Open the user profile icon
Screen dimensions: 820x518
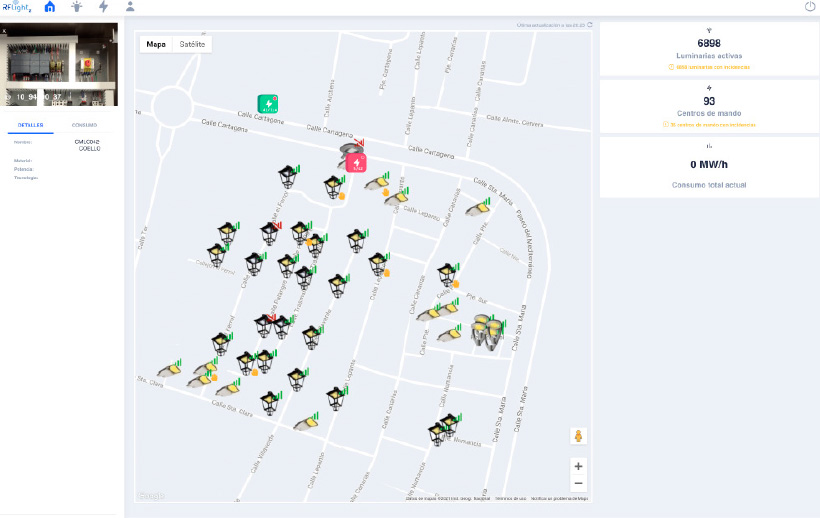click(130, 6)
